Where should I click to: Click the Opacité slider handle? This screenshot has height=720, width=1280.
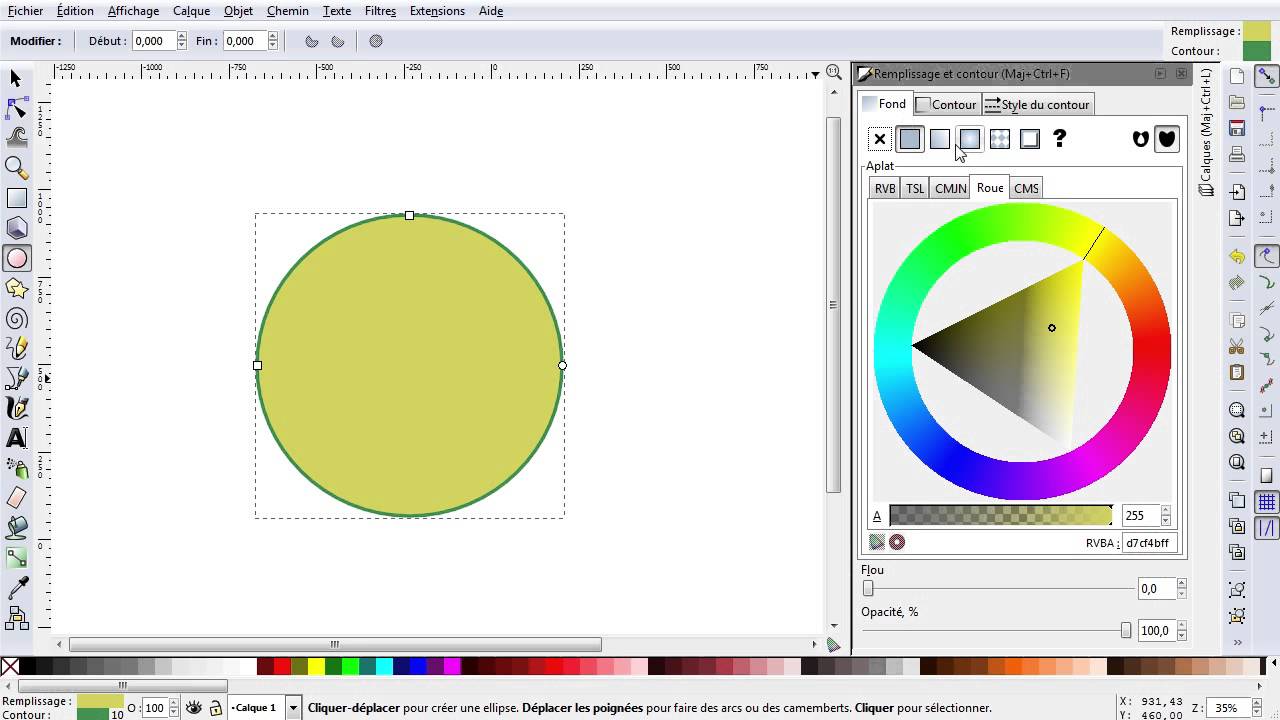point(1126,630)
